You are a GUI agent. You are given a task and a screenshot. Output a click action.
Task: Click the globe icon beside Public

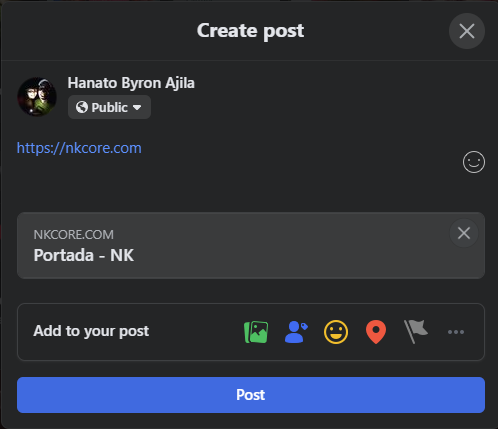point(82,107)
